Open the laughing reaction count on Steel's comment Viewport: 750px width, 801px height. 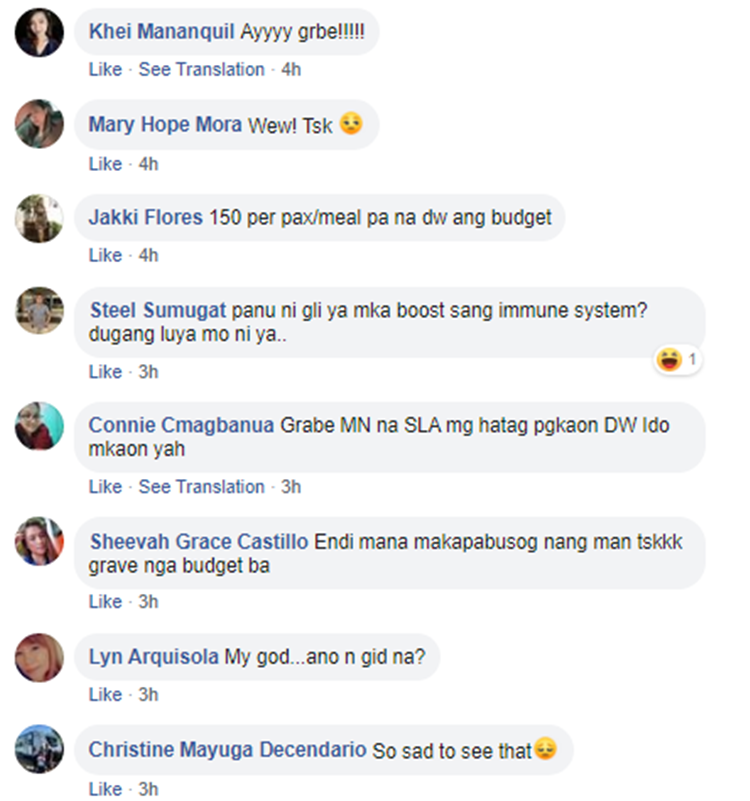coord(677,360)
